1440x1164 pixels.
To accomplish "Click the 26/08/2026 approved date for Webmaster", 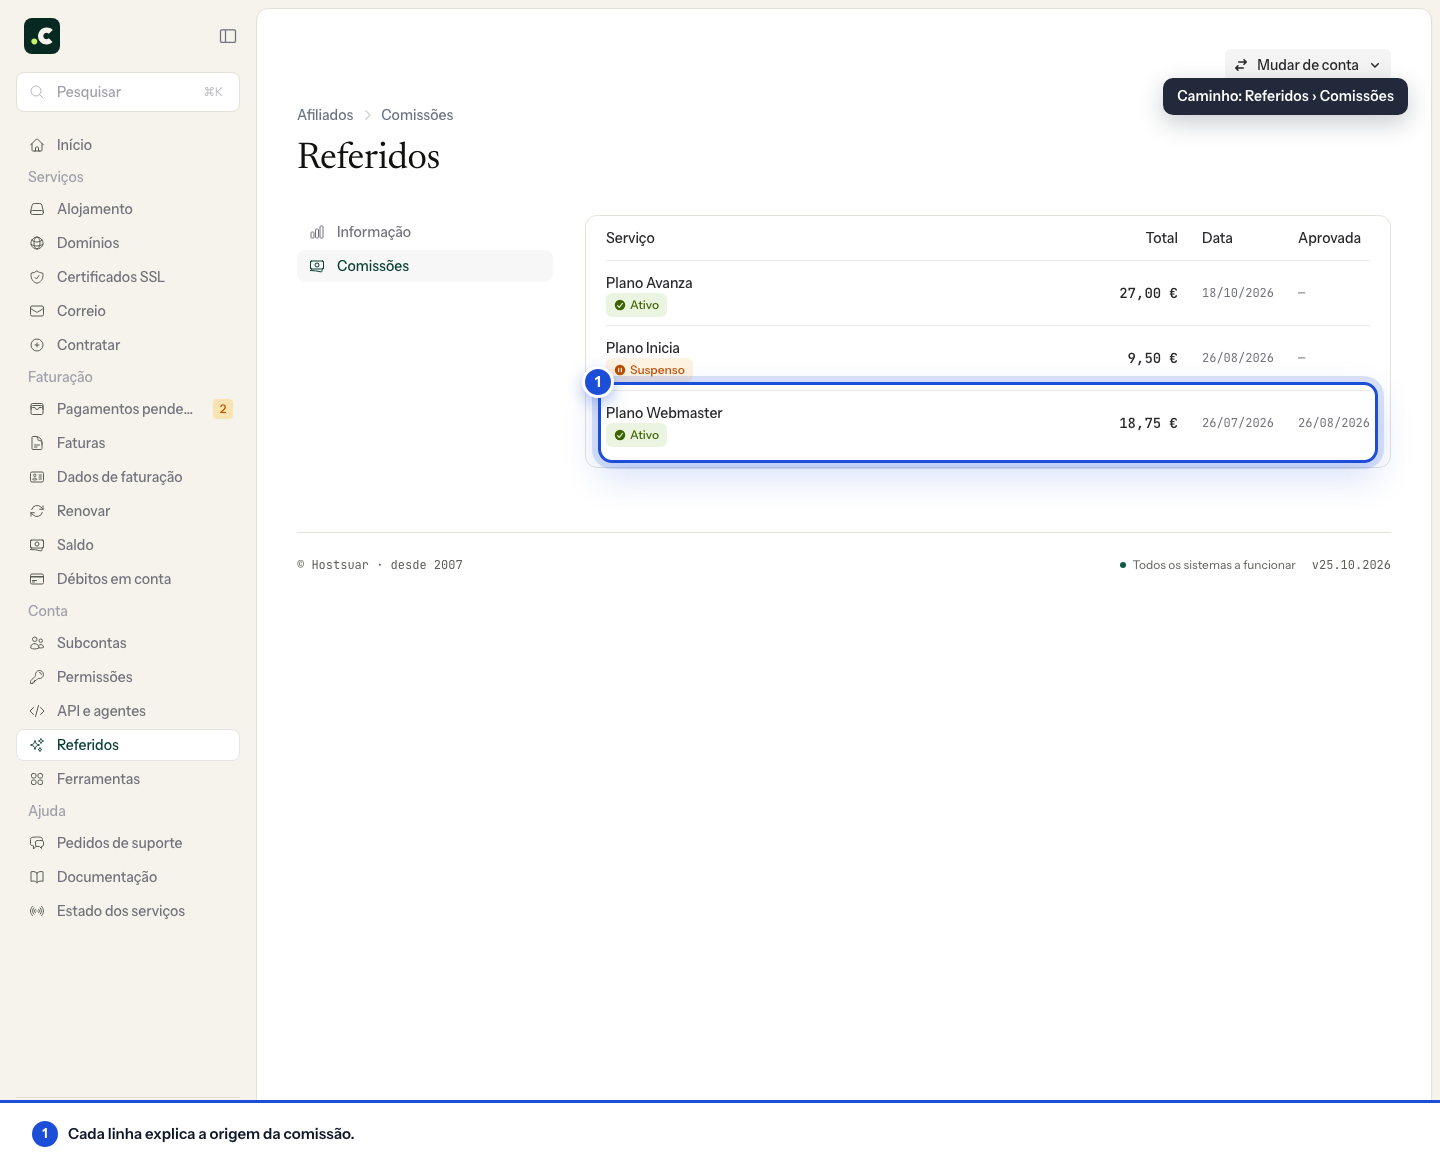I will 1334,423.
